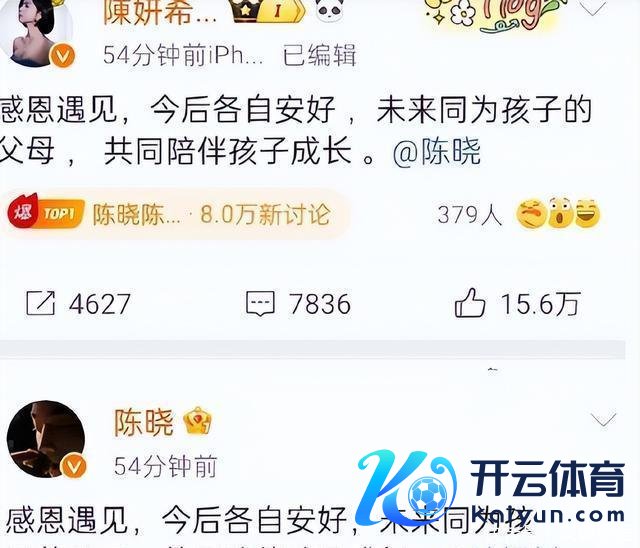Screen dimensions: 640x548
Task: View edit history via 已编辑 label
Action: click(320, 55)
